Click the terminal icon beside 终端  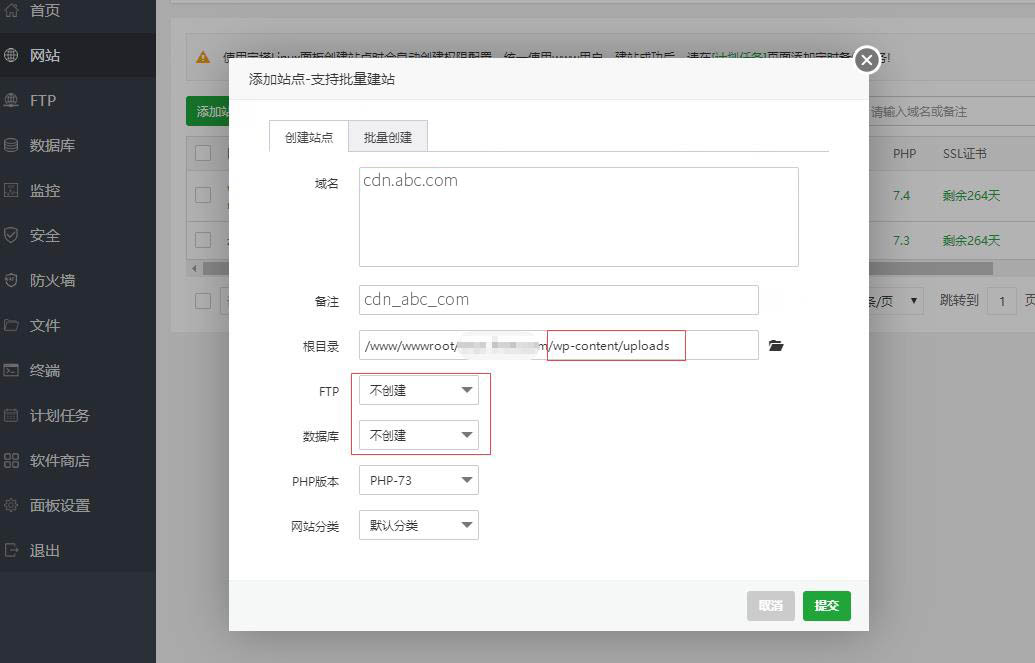coord(11,370)
